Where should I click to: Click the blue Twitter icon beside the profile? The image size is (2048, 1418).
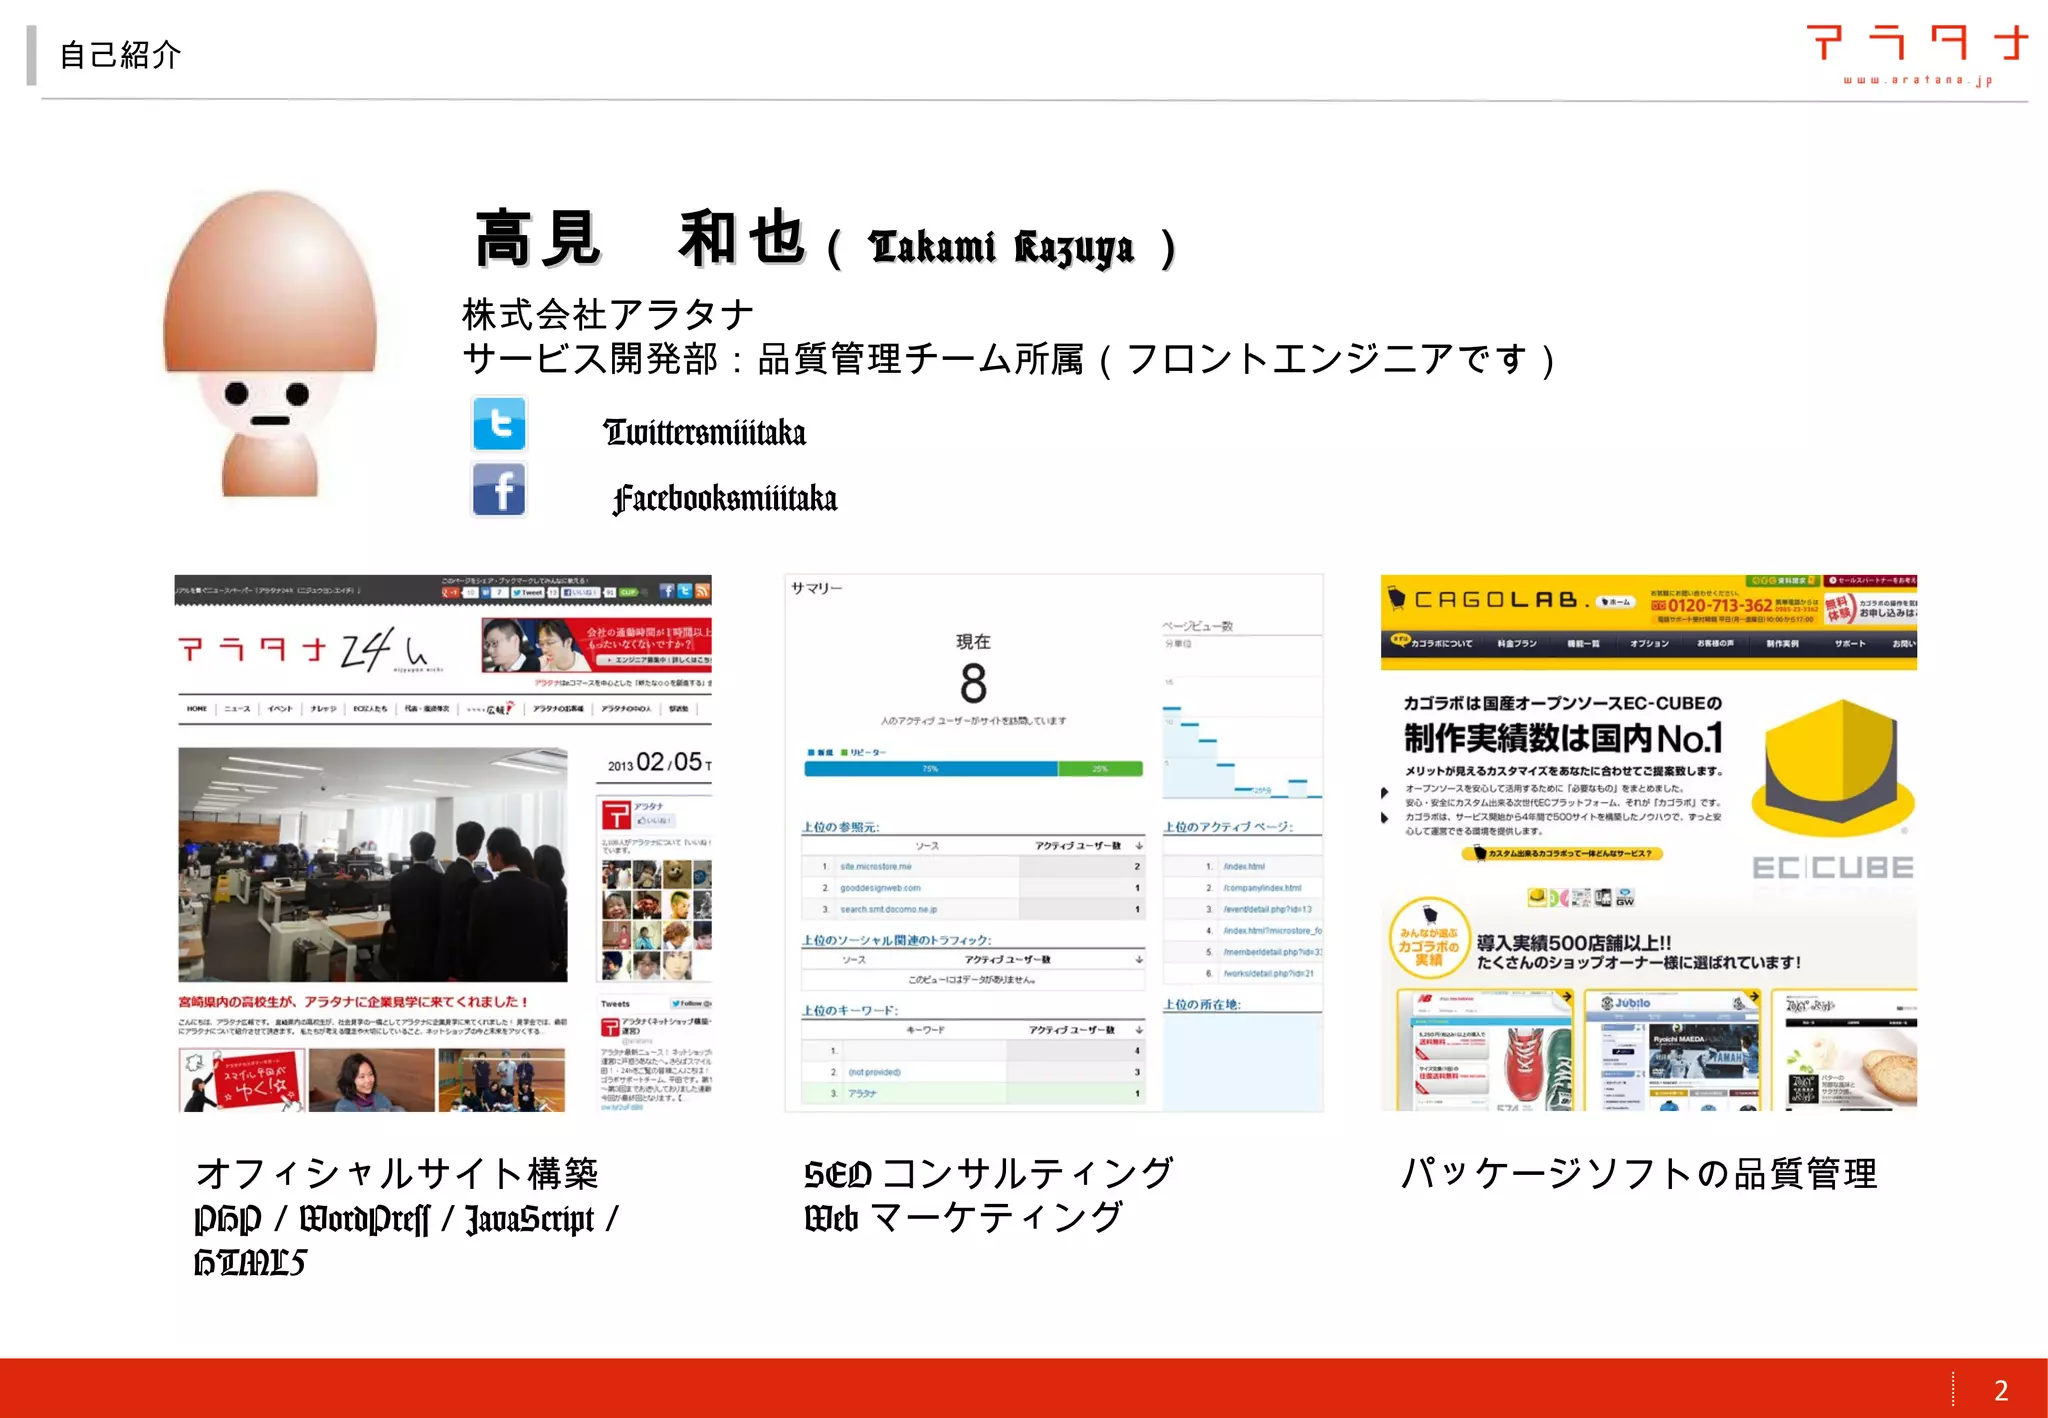[x=499, y=424]
